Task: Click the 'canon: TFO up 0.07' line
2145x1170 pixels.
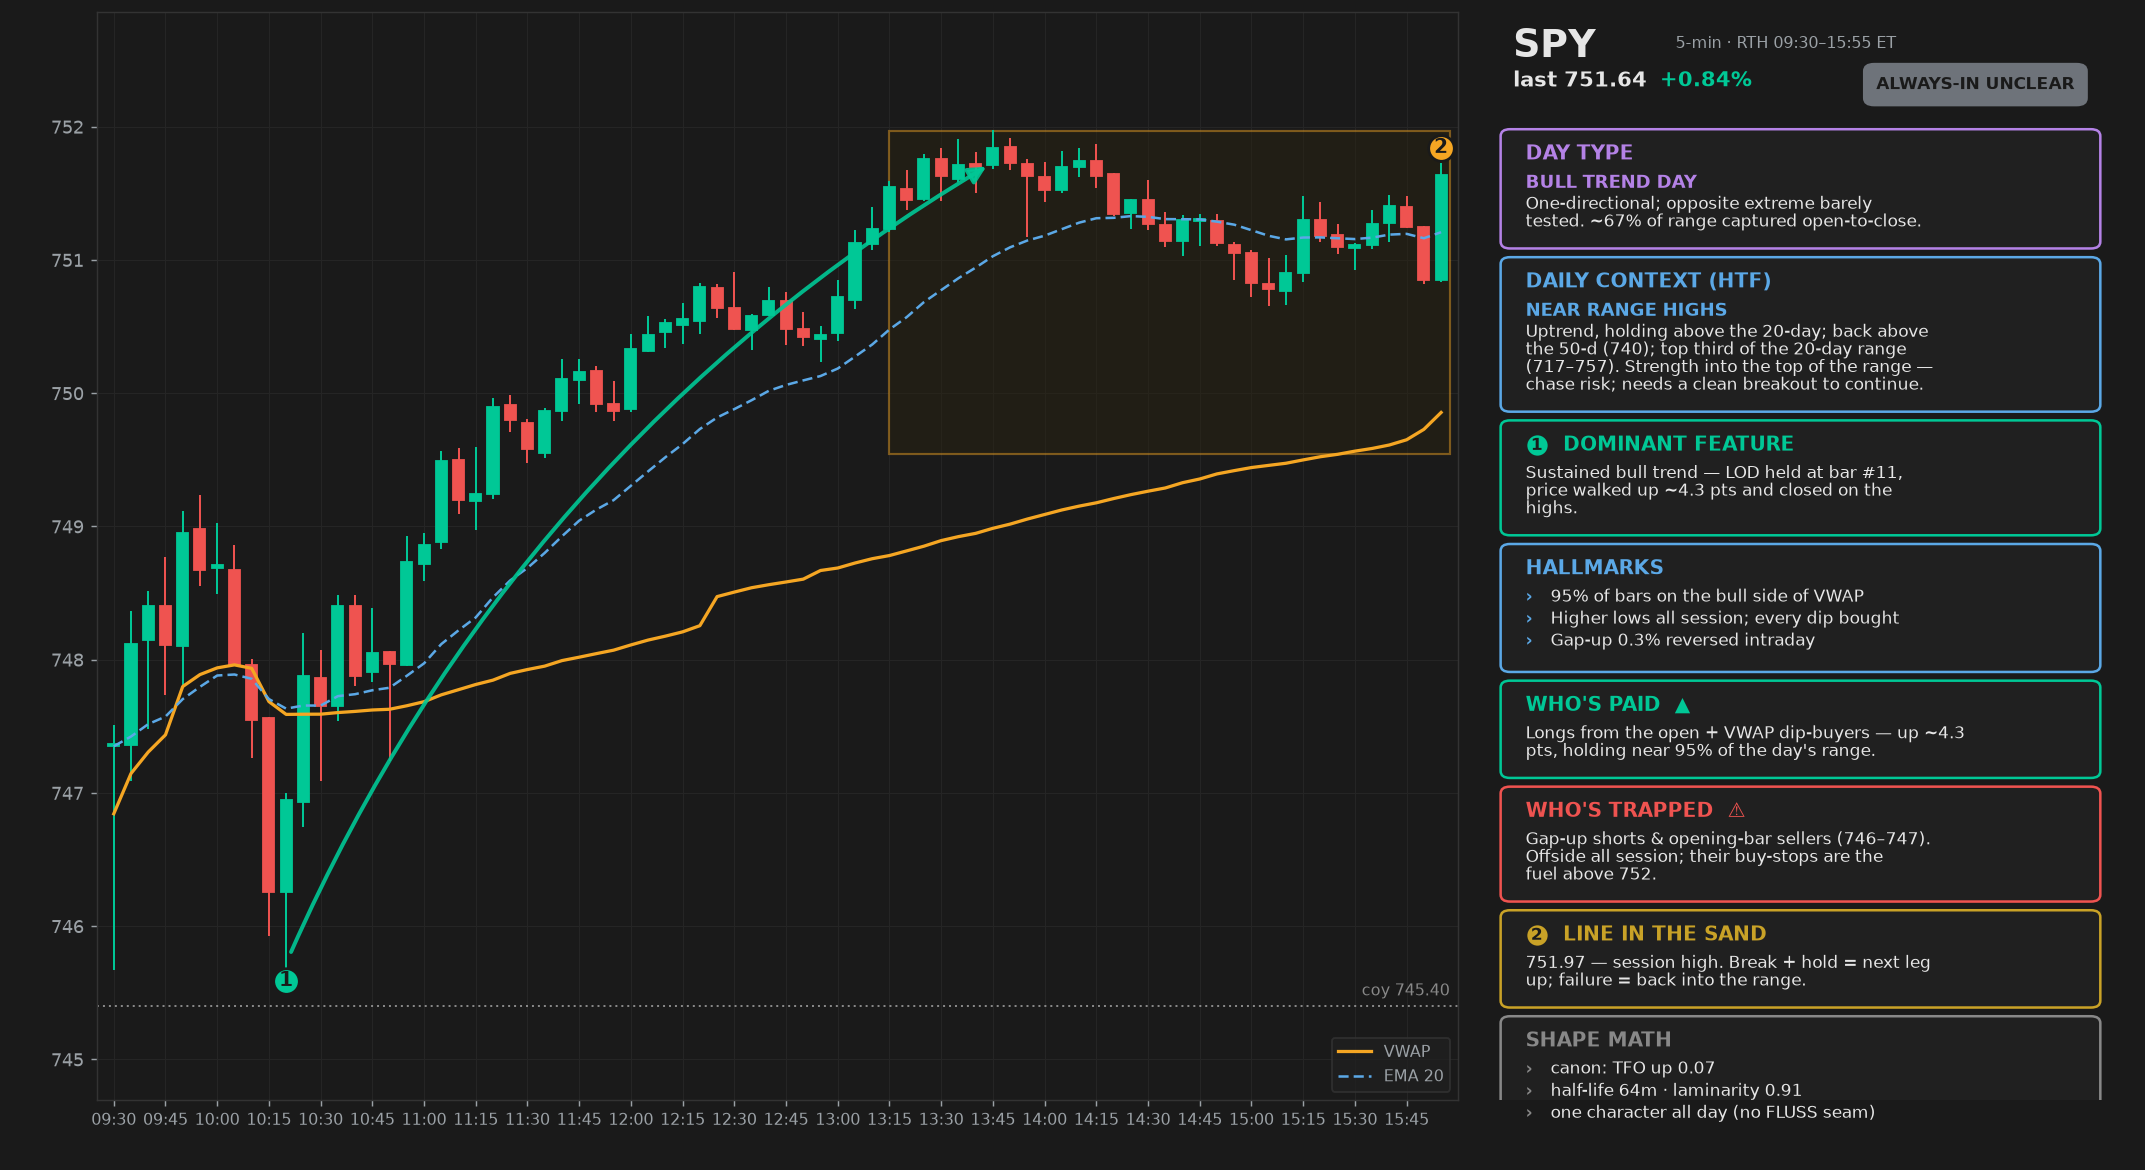Action: coord(1633,1068)
